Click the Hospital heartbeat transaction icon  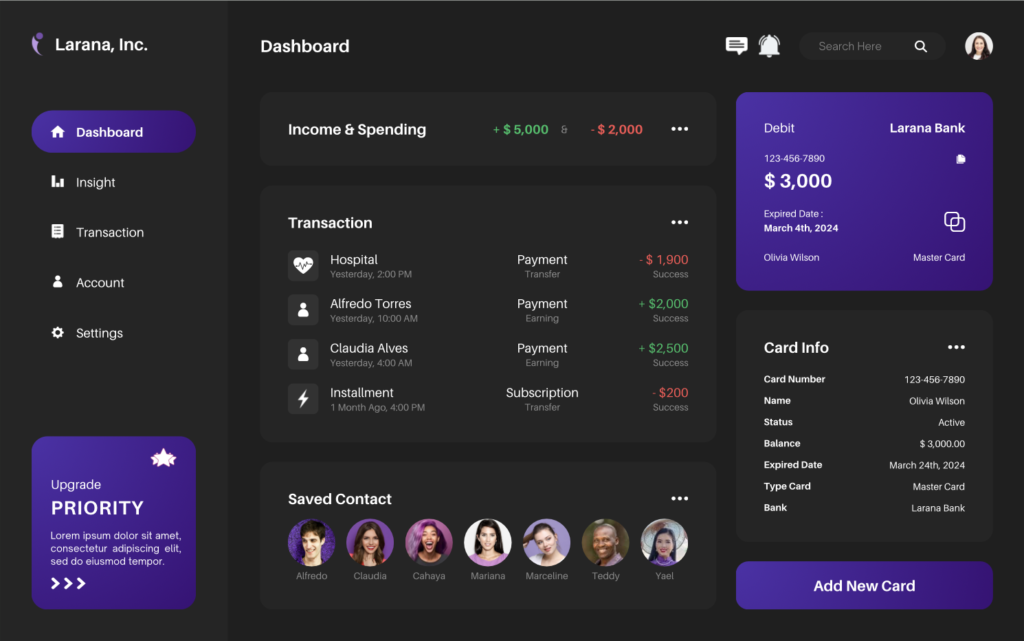[303, 266]
